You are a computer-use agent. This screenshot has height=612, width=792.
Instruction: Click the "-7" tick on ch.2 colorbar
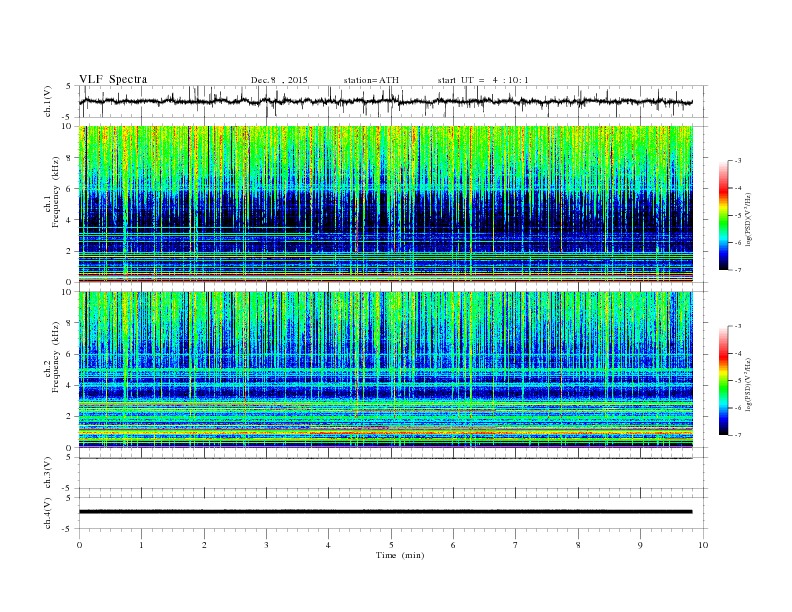(737, 435)
